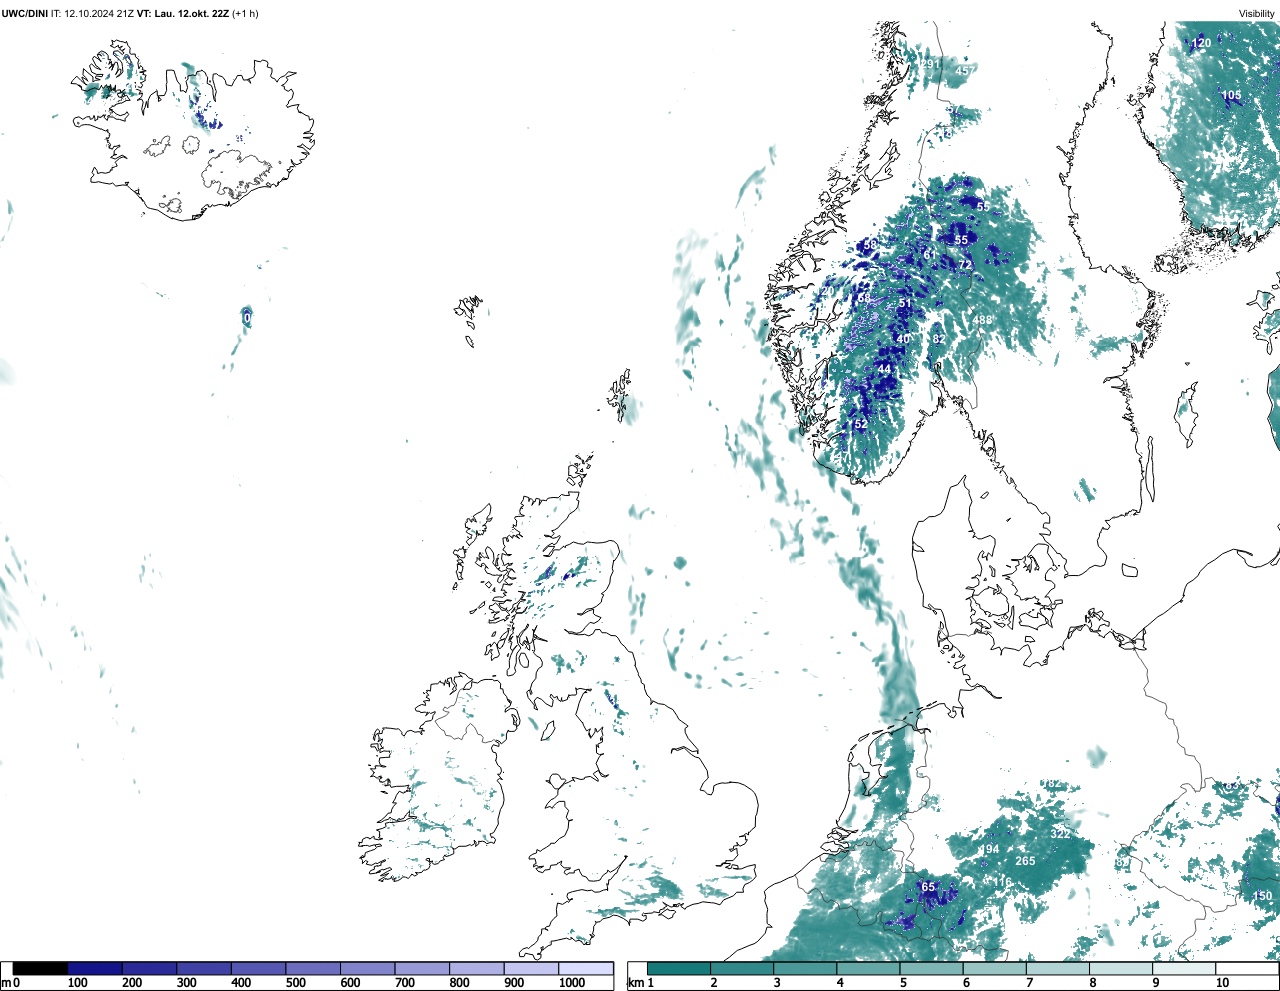Click the '68' value in western Norway
The width and height of the screenshot is (1280, 991).
point(864,299)
